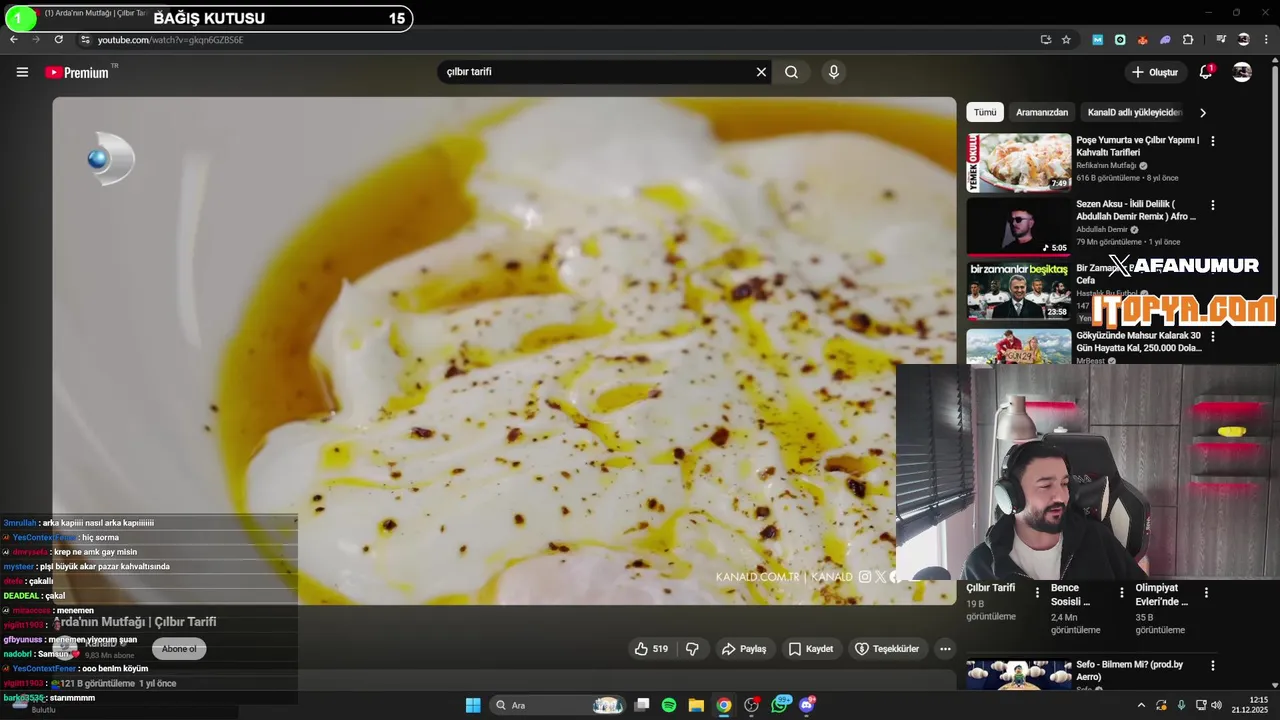The width and height of the screenshot is (1280, 720).
Task: Open options for Sezen Aksu video
Action: pyautogui.click(x=1213, y=205)
